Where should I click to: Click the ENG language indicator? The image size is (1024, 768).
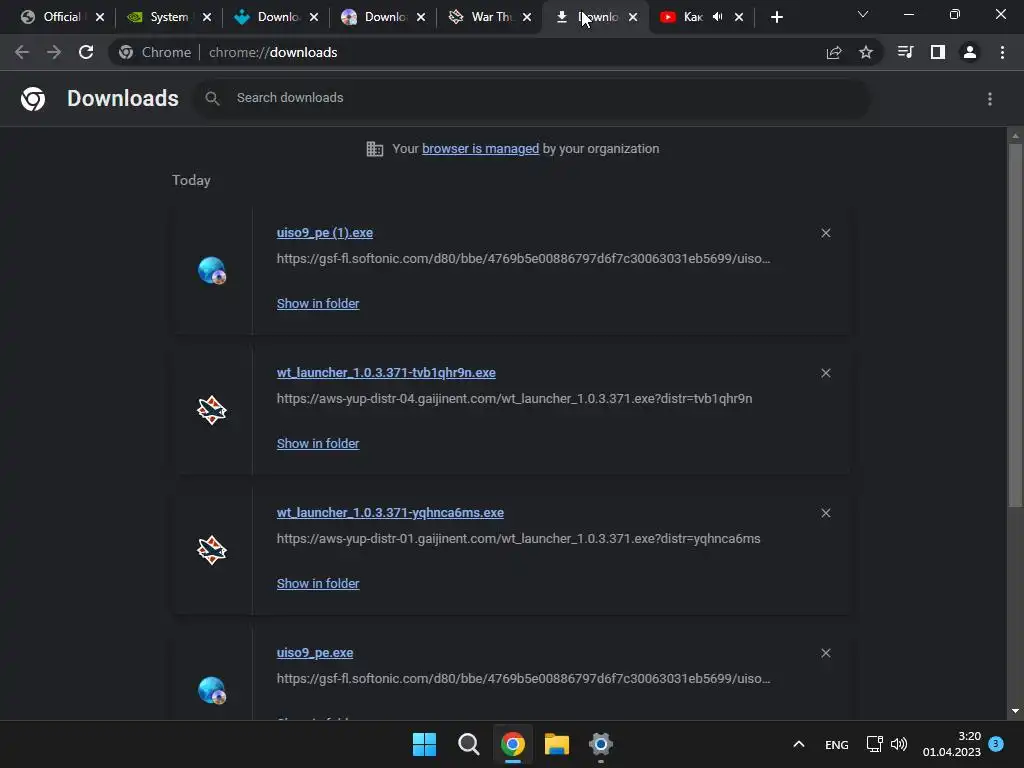pos(837,745)
